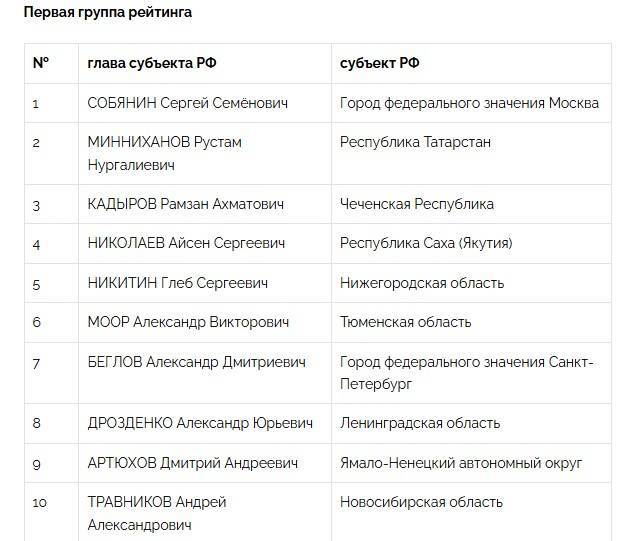
Task: Click the "Нижегородская область" cell
Action: click(422, 283)
